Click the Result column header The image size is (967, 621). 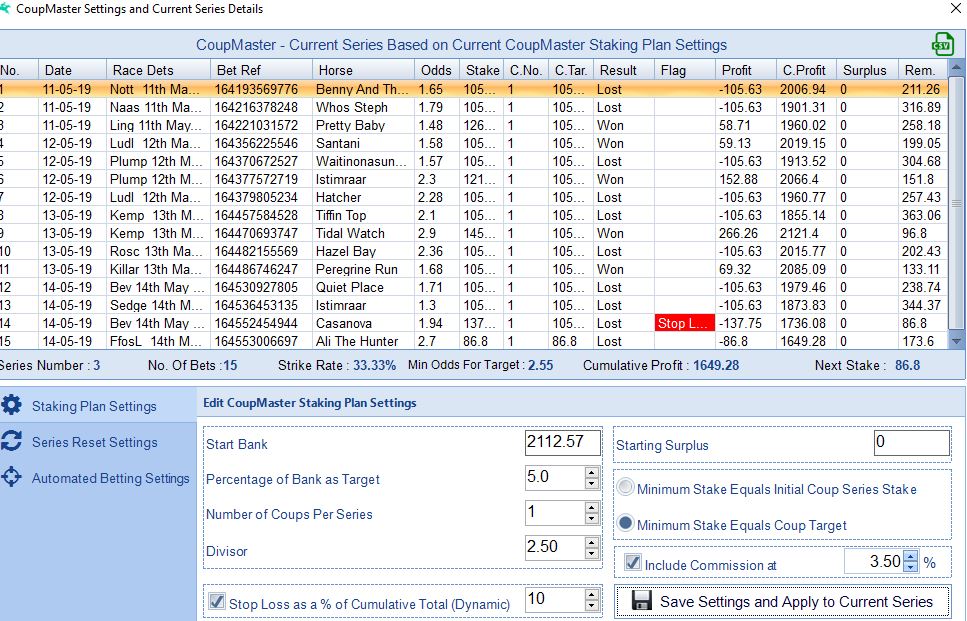tap(623, 70)
